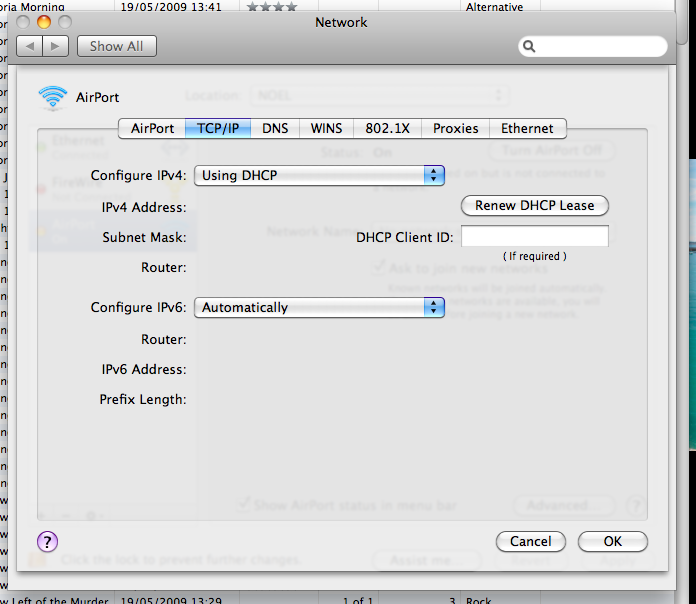
Task: Open the Proxies tab
Action: tap(455, 129)
